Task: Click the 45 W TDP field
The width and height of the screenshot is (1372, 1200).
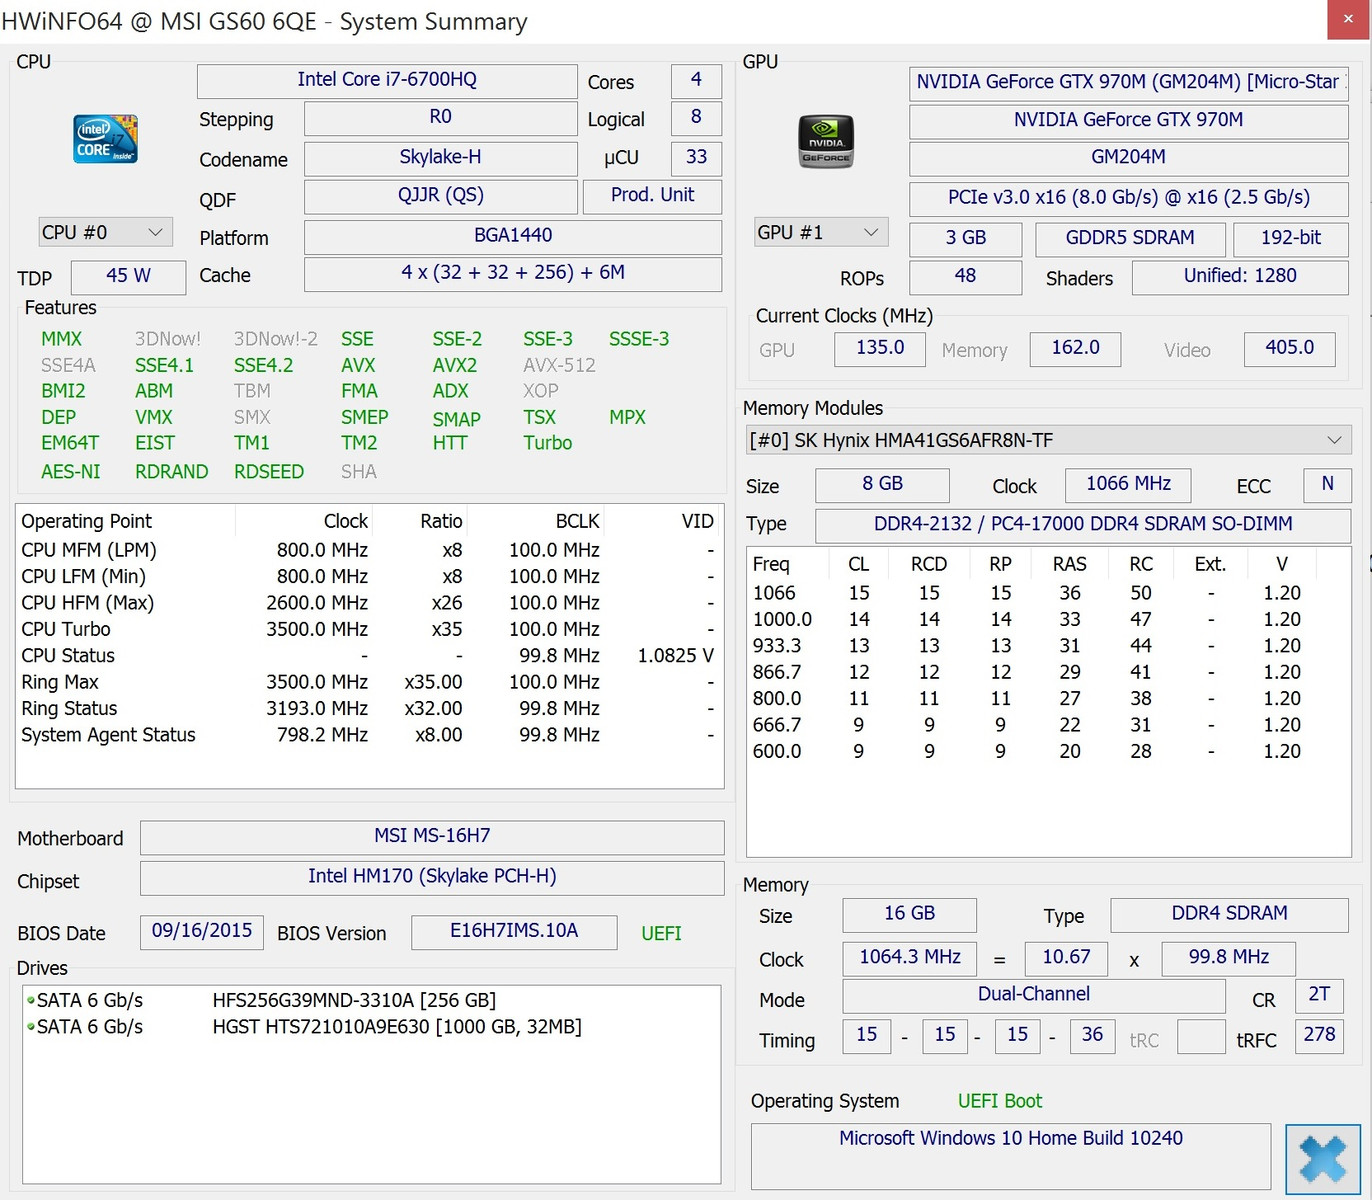Action: pyautogui.click(x=129, y=276)
